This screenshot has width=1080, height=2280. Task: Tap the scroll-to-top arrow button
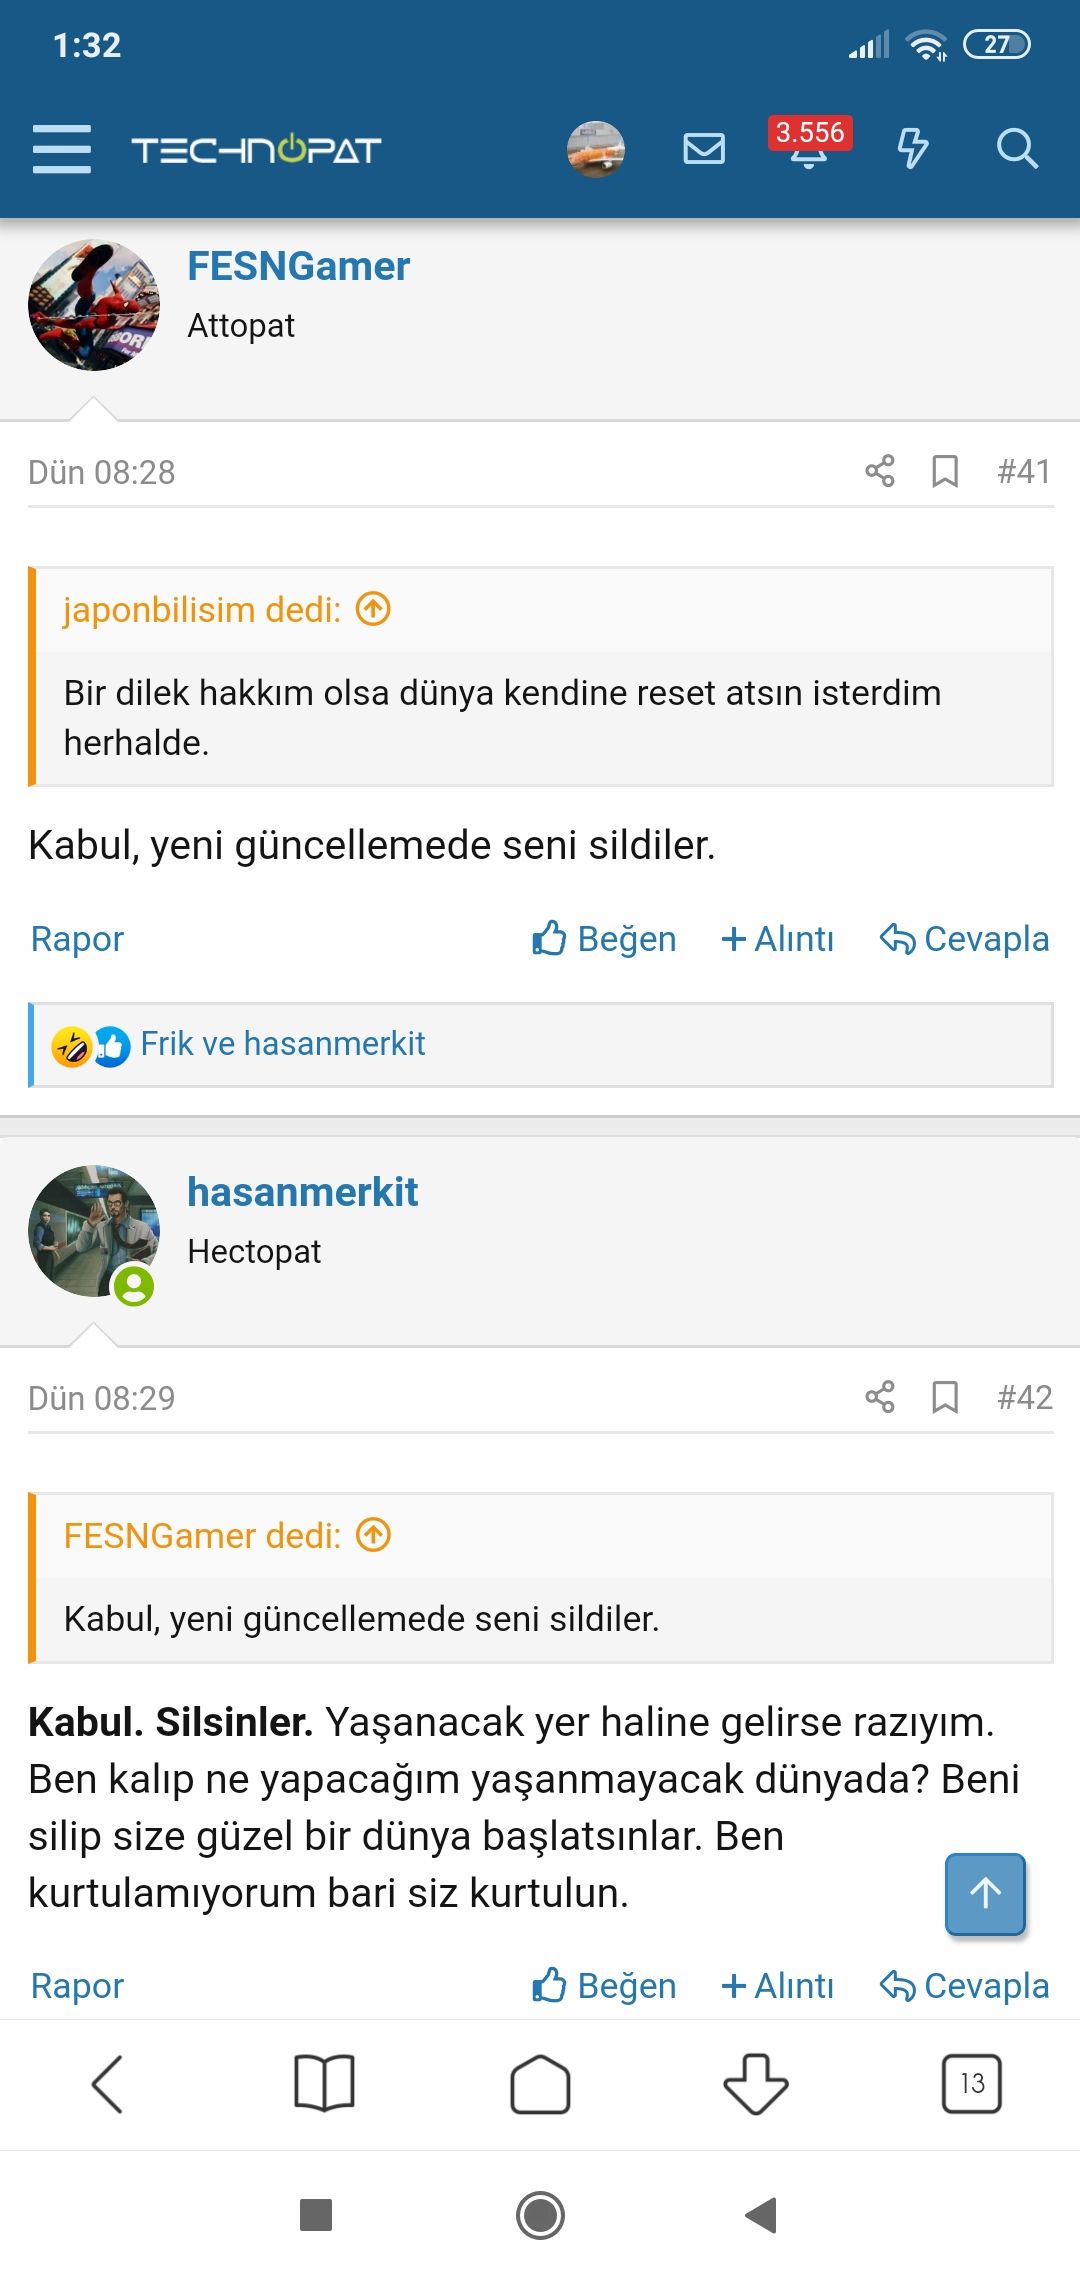[985, 1893]
